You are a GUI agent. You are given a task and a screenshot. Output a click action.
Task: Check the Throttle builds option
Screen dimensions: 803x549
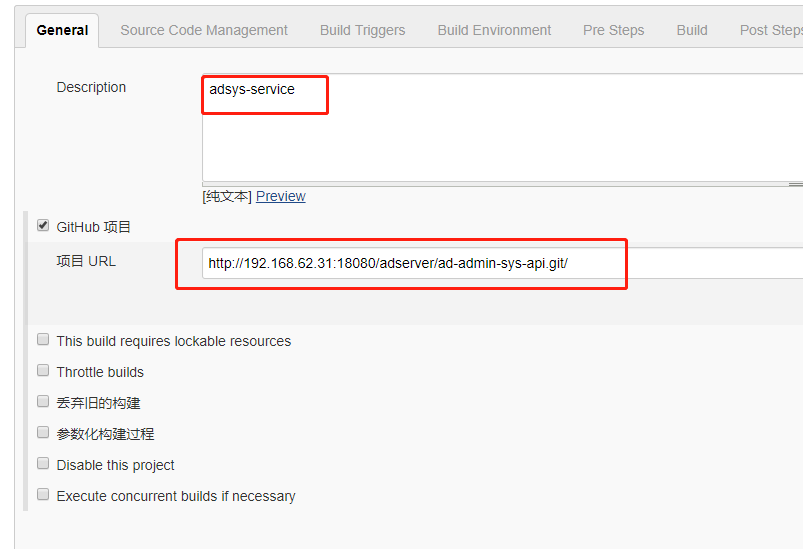click(x=43, y=370)
